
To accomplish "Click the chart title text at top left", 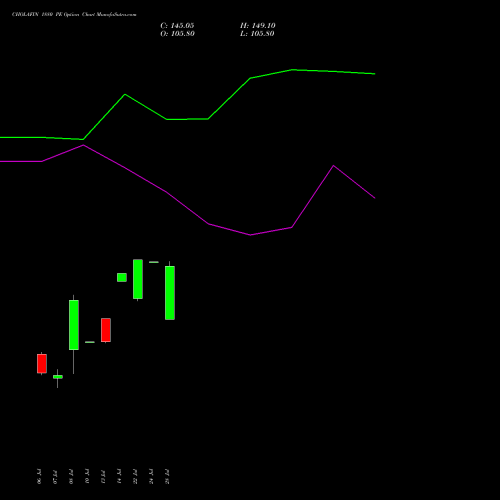I will click(x=74, y=15).
